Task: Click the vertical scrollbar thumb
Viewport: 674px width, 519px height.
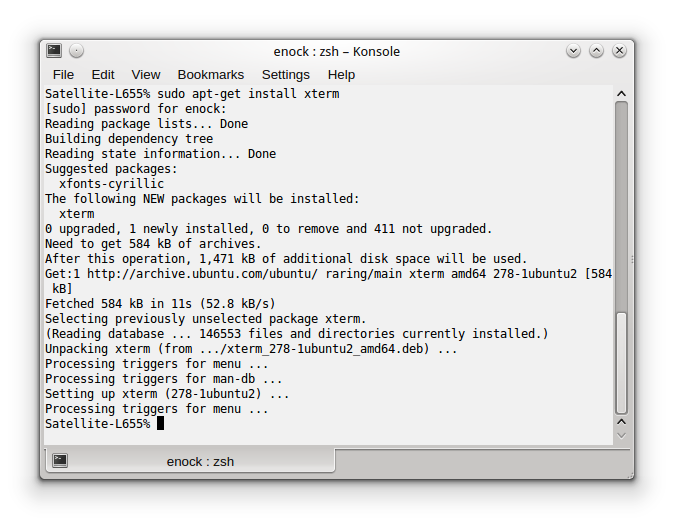Action: click(x=621, y=363)
